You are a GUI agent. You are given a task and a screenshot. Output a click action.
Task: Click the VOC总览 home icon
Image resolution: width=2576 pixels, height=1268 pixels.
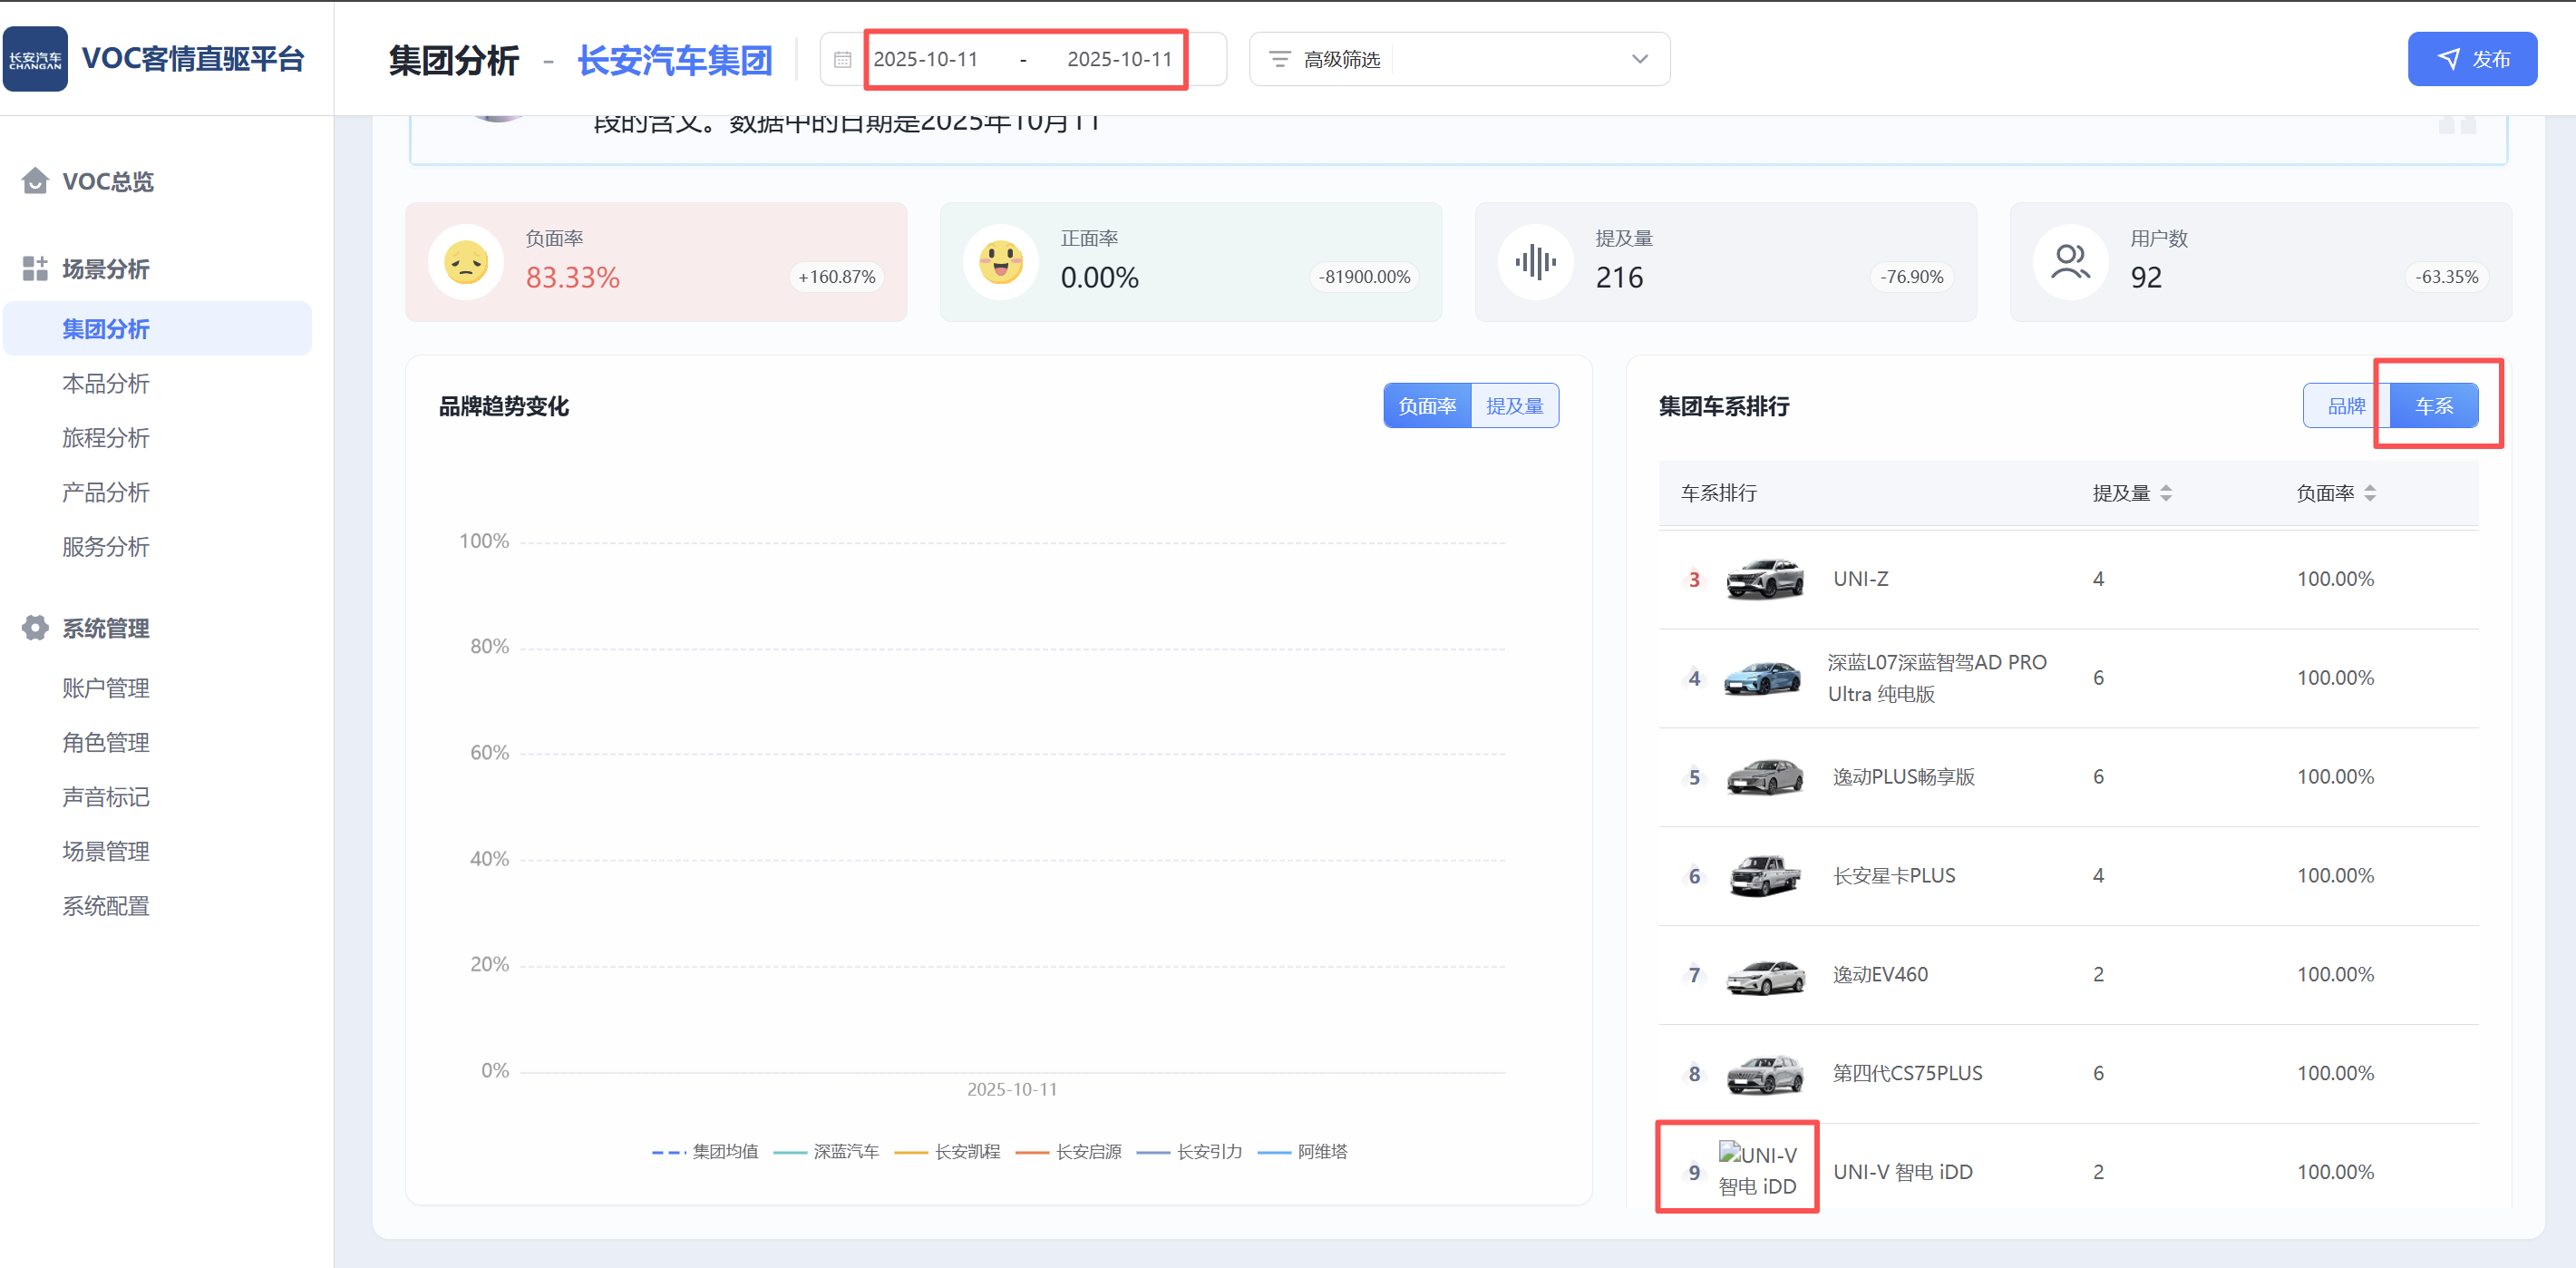pyautogui.click(x=35, y=181)
